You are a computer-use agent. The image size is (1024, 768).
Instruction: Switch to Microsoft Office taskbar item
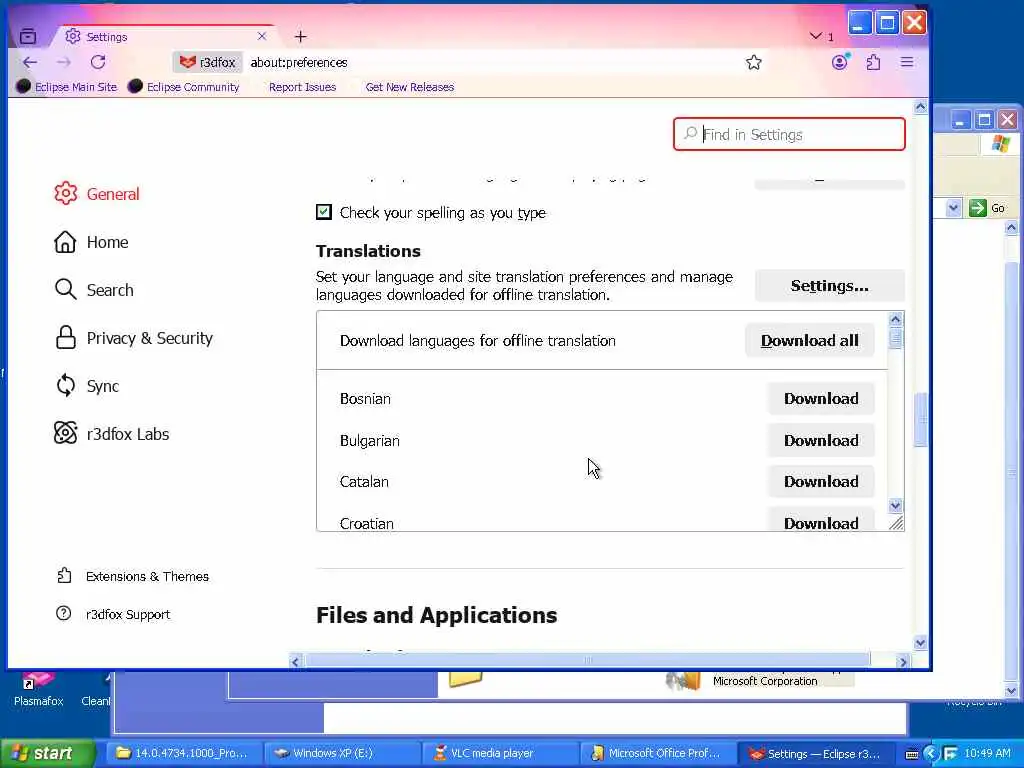(x=658, y=753)
